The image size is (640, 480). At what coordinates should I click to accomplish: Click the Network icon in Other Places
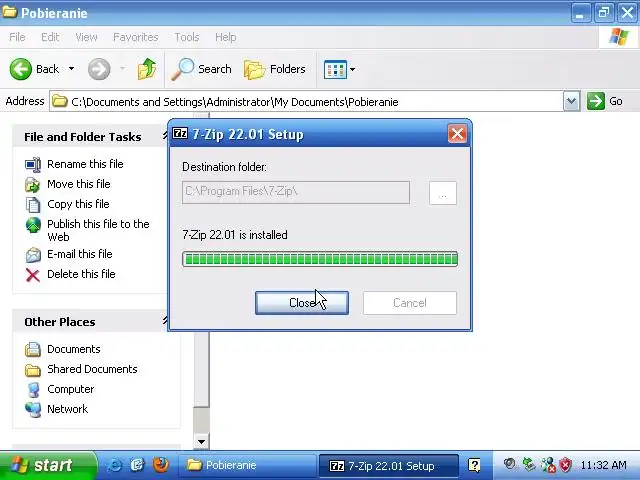pyautogui.click(x=33, y=410)
